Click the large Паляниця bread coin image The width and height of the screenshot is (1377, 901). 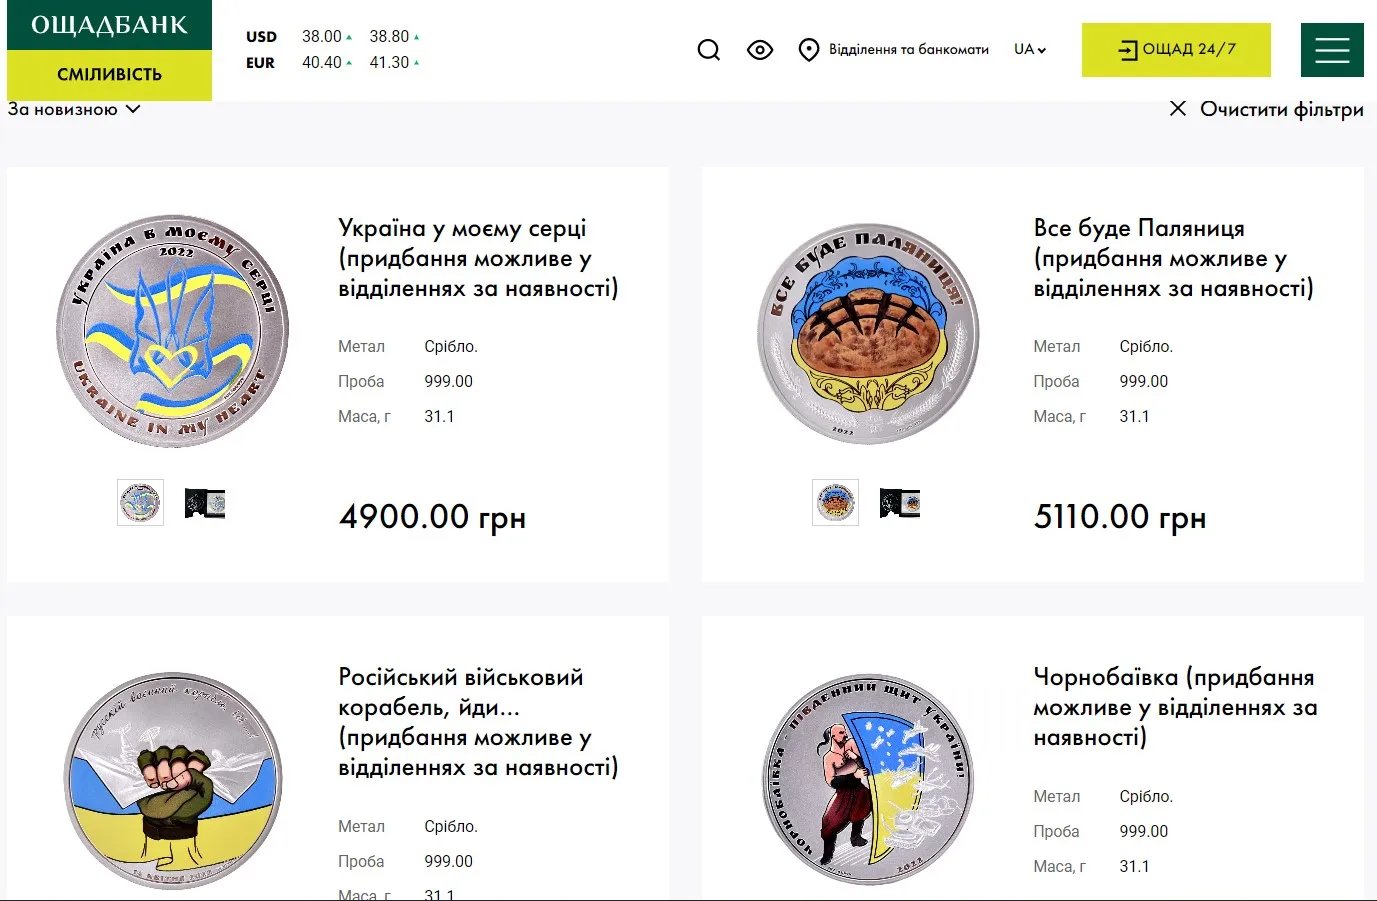(868, 334)
